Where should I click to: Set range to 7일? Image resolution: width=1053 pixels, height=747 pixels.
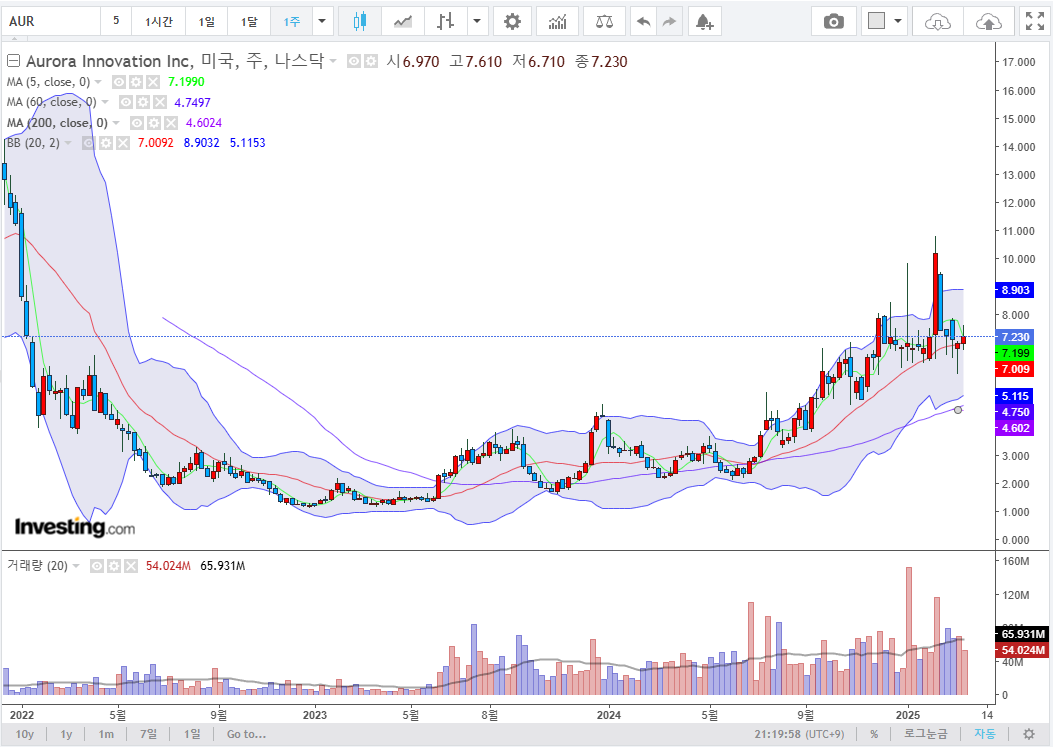[148, 734]
